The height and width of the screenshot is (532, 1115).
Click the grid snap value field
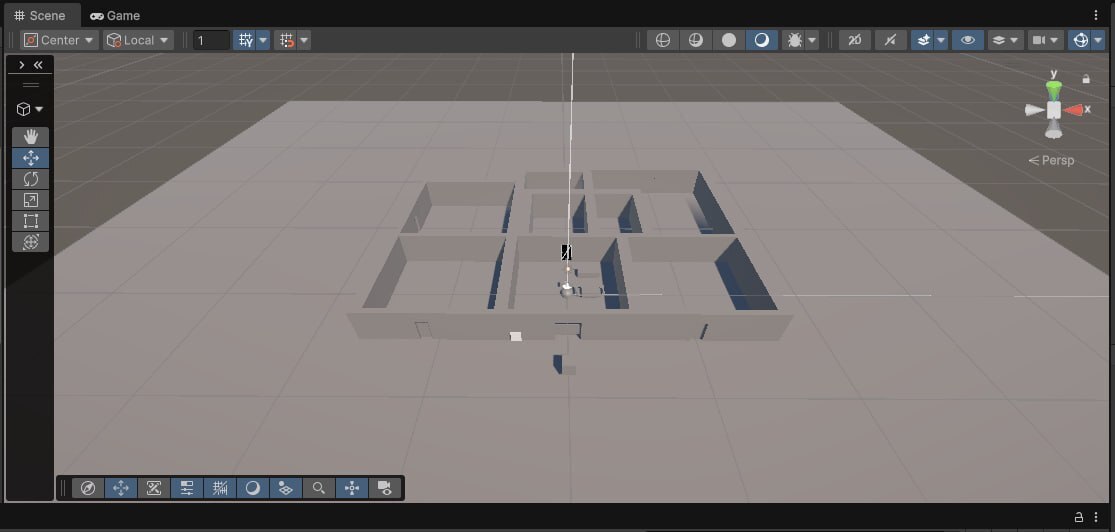coord(211,41)
